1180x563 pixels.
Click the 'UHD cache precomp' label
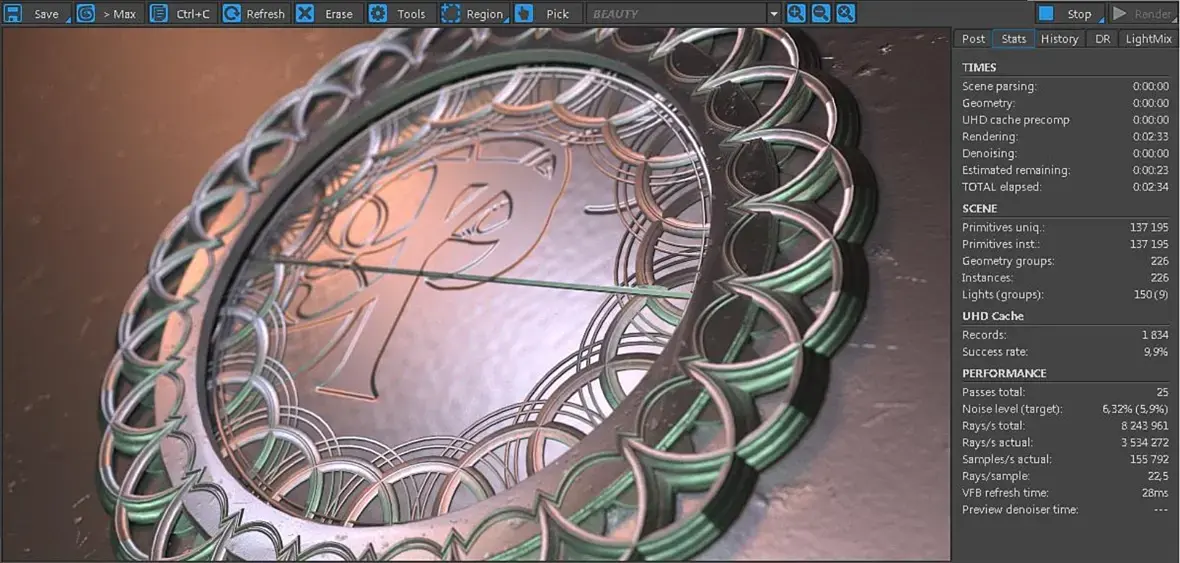point(1015,120)
